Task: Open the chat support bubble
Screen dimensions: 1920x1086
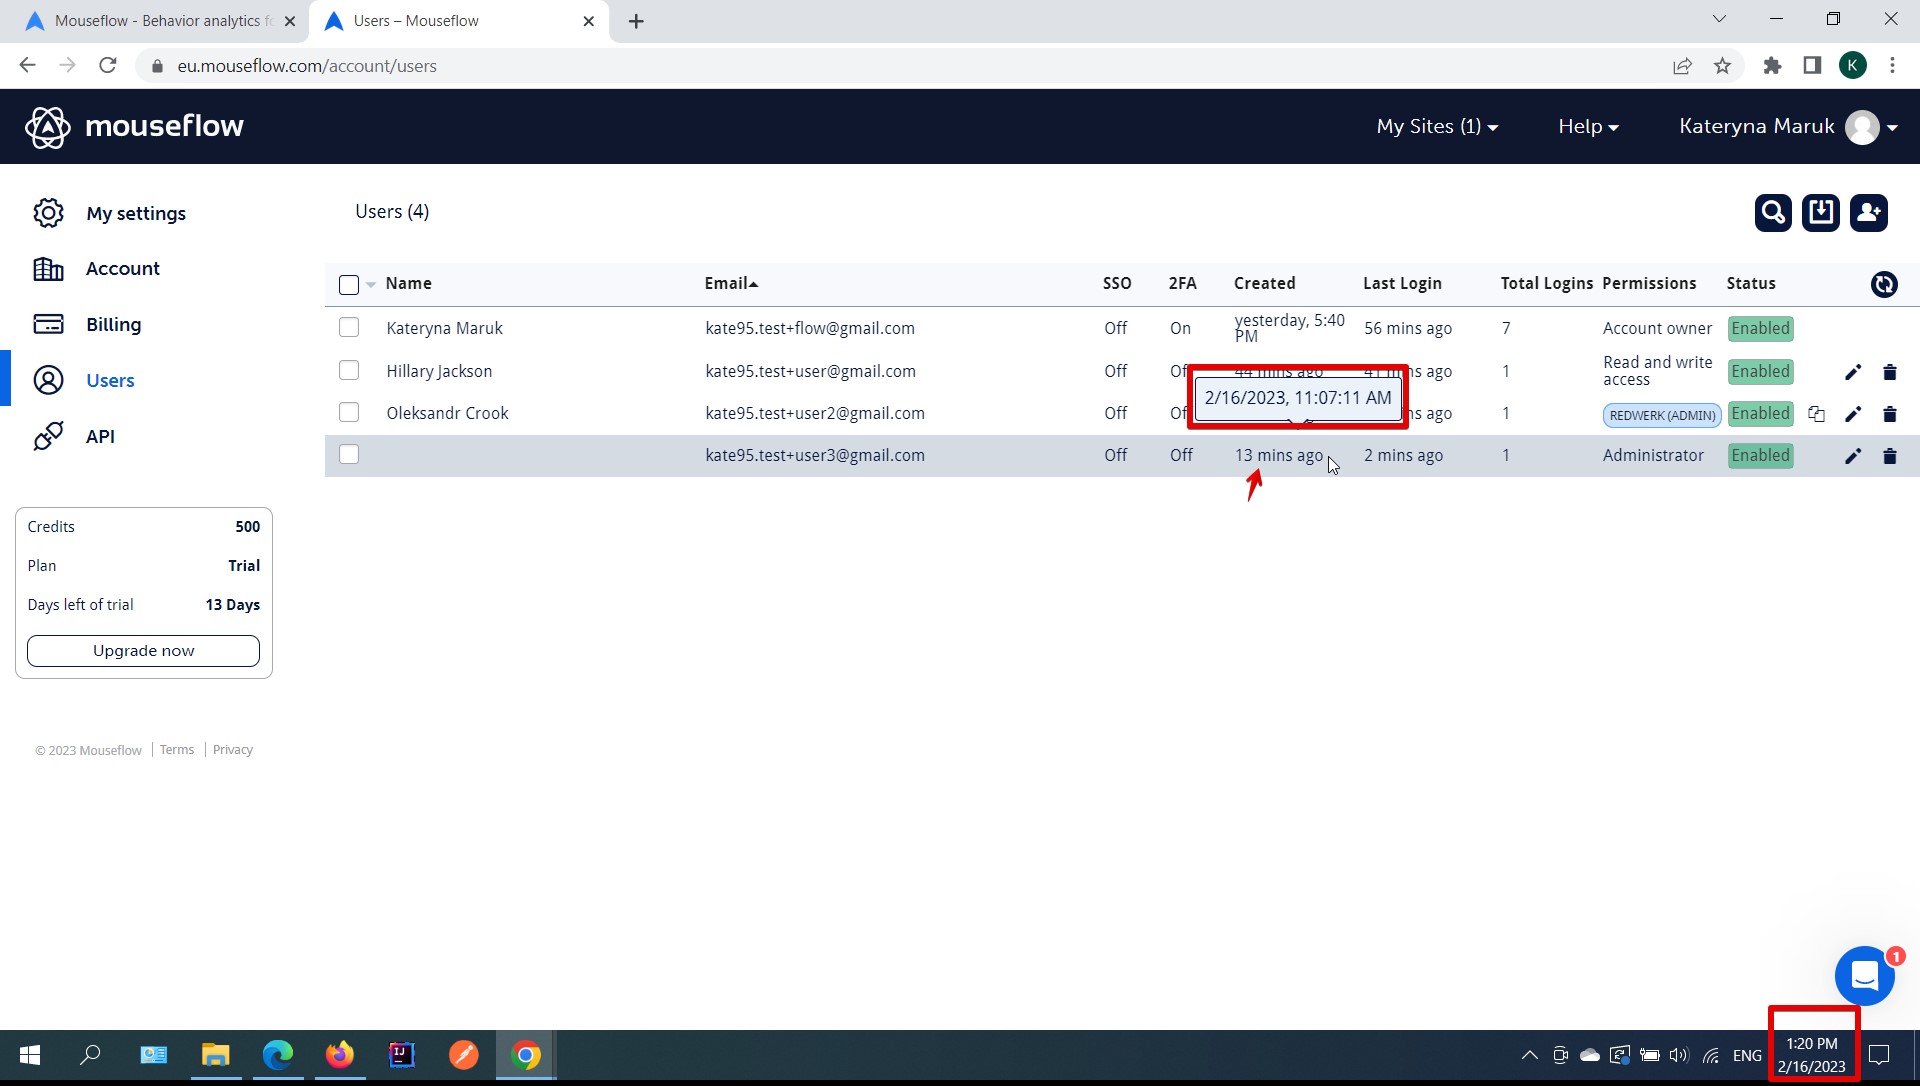Action: click(x=1864, y=976)
